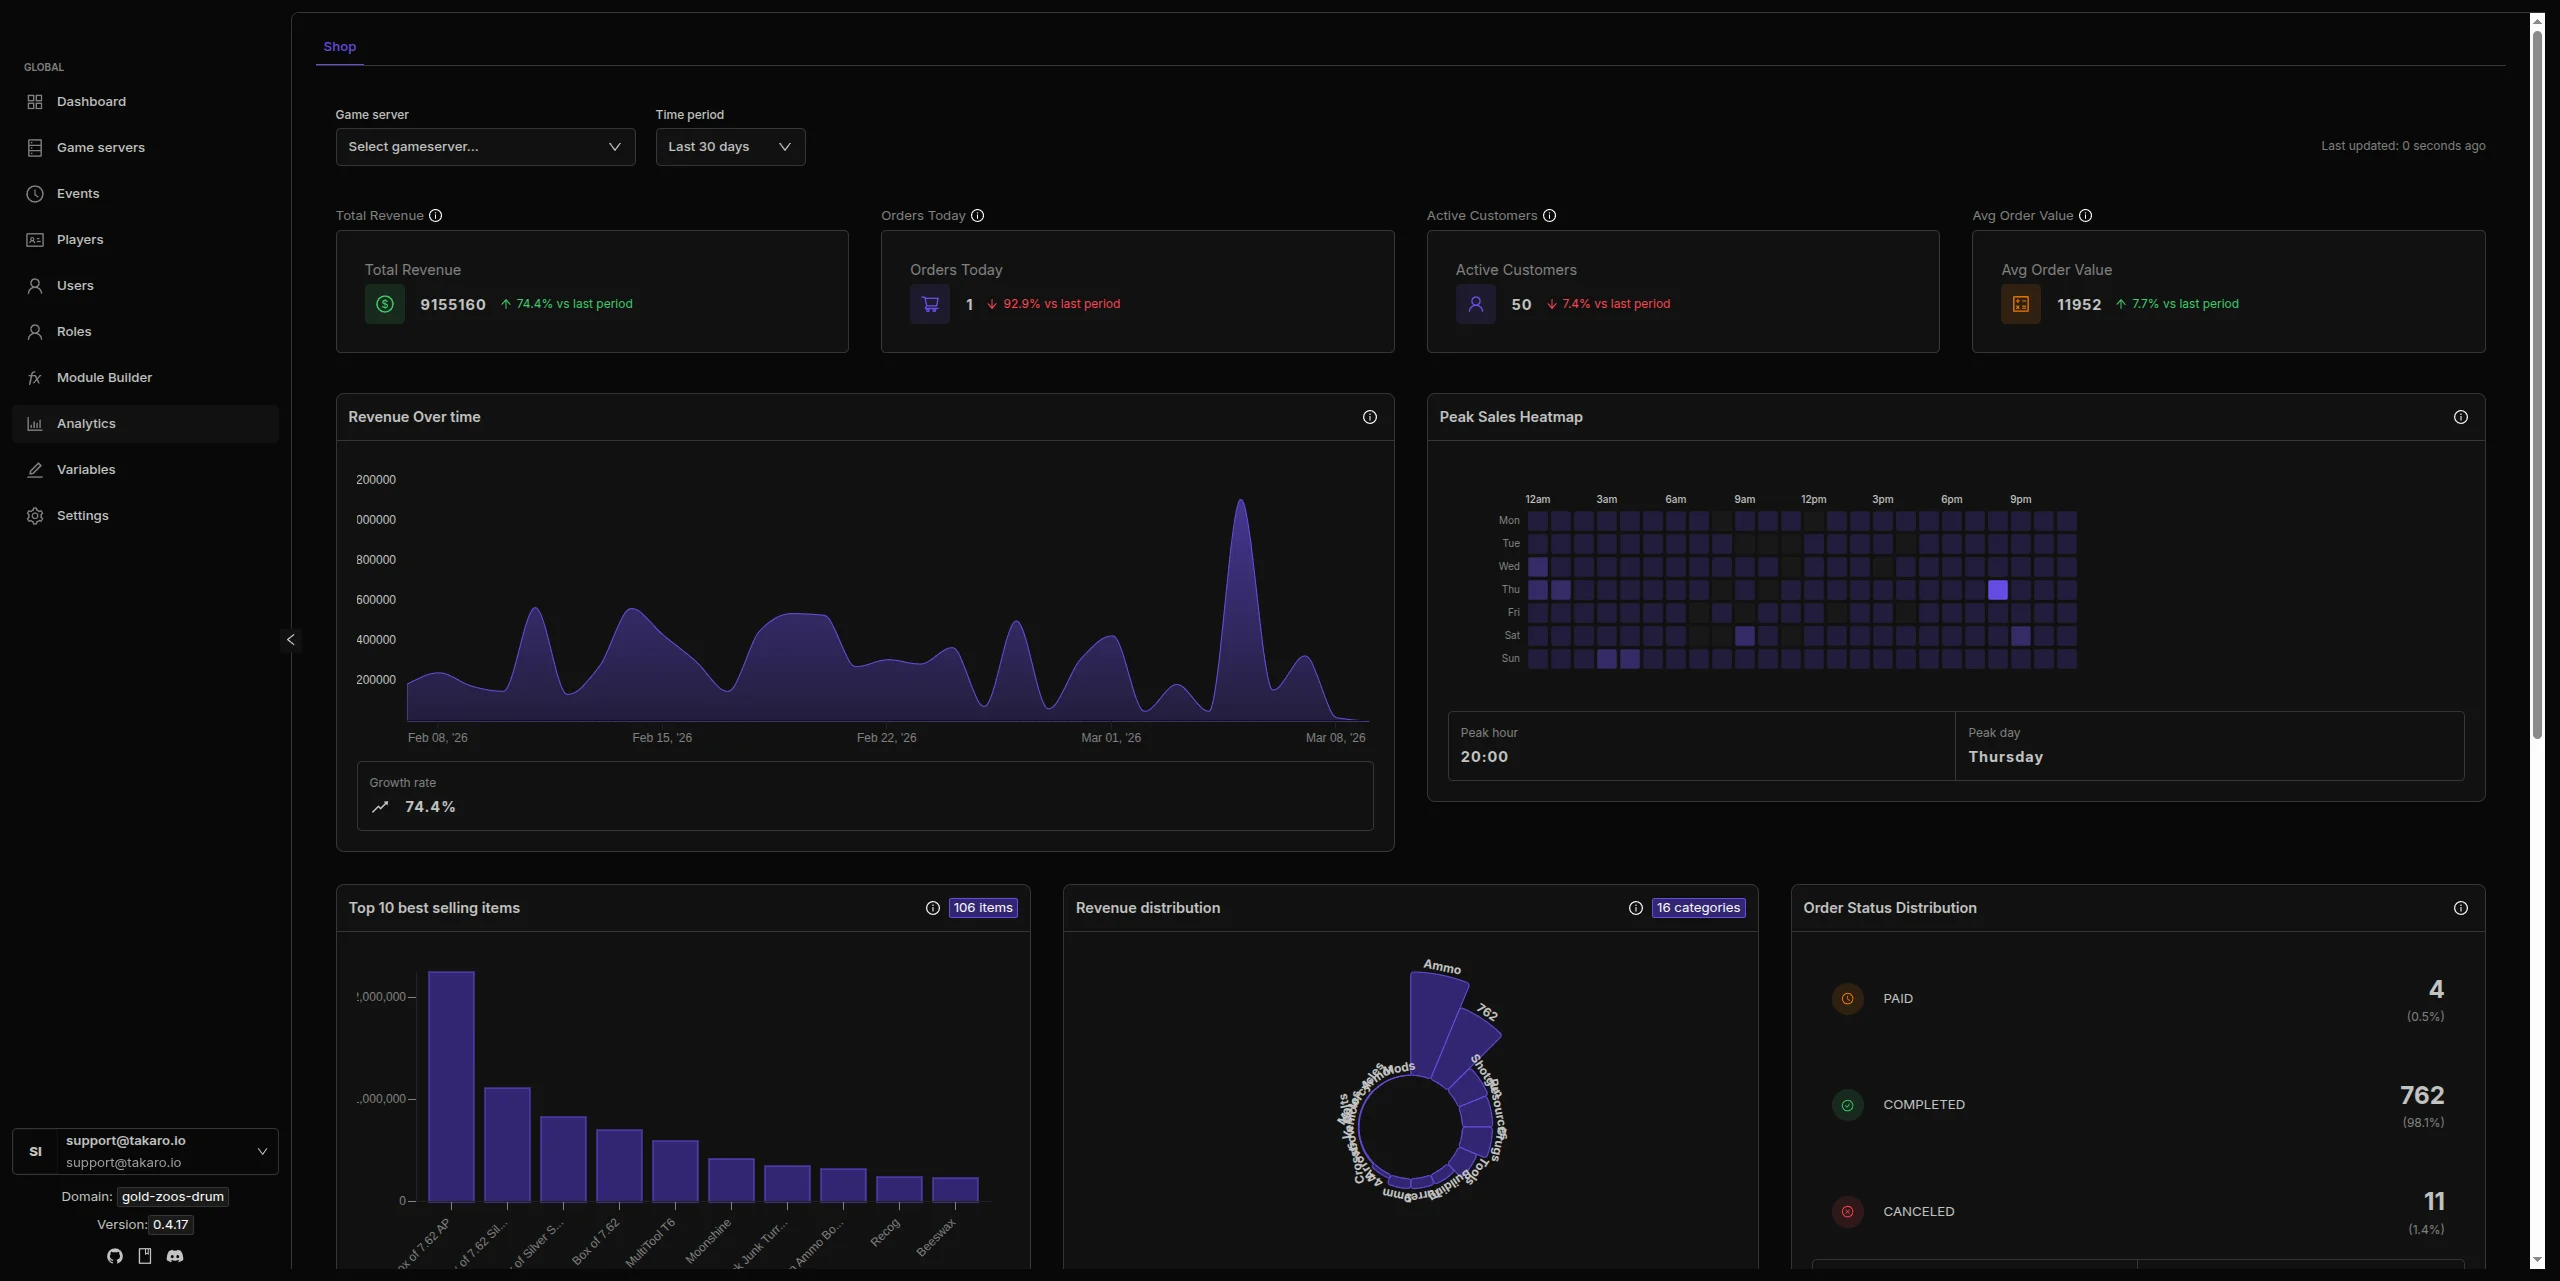
Task: Open Settings from the sidebar
Action: pos(81,515)
